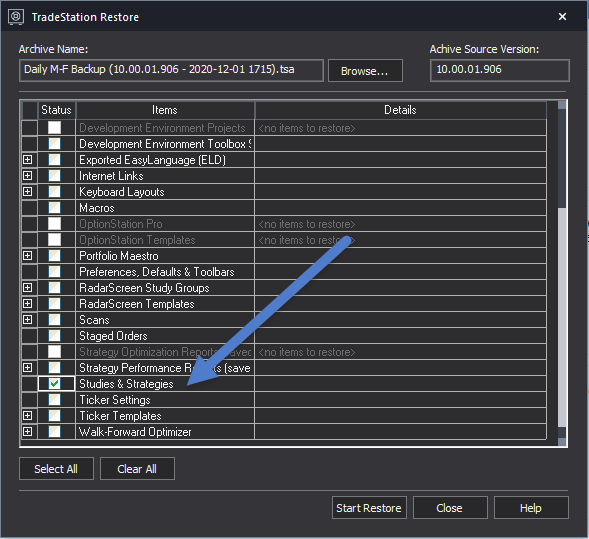Click the Select All button
Screen dimensions: 589x539
click(56, 469)
